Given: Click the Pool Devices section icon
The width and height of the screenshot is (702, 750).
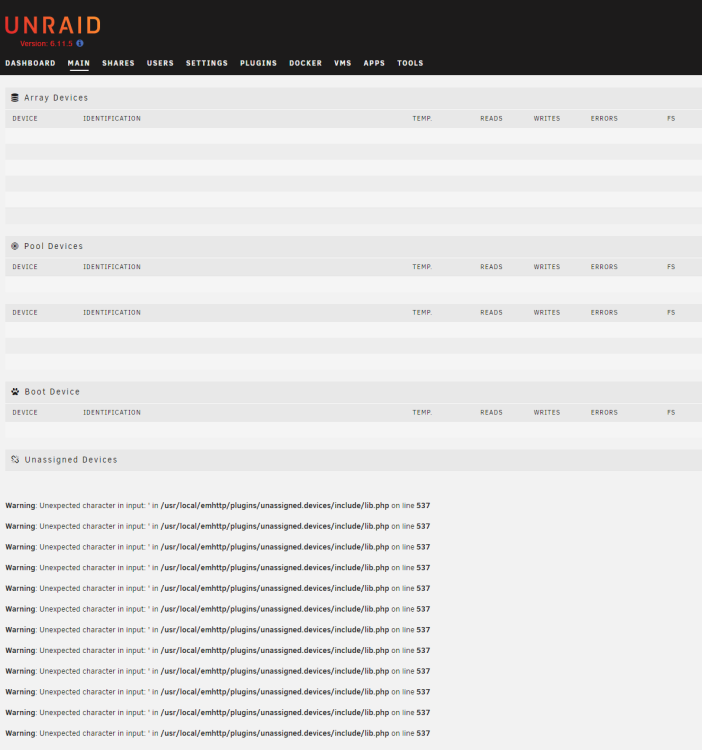Looking at the screenshot, I should click(x=15, y=246).
